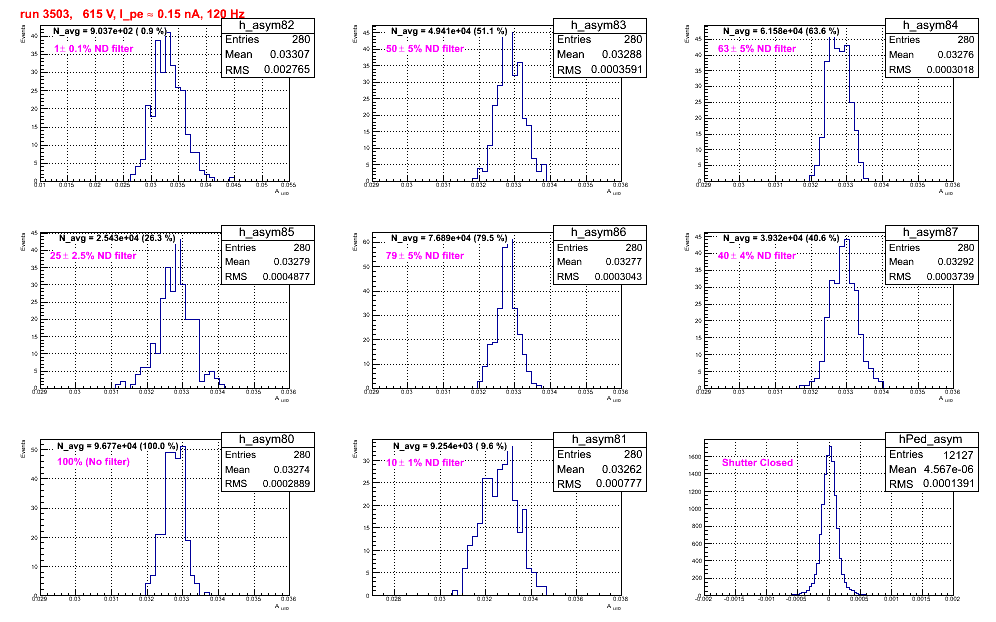Click RMS value 0.0003739 in h_asym87
Image resolution: width=996 pixels, height=622 pixels.
click(x=950, y=277)
